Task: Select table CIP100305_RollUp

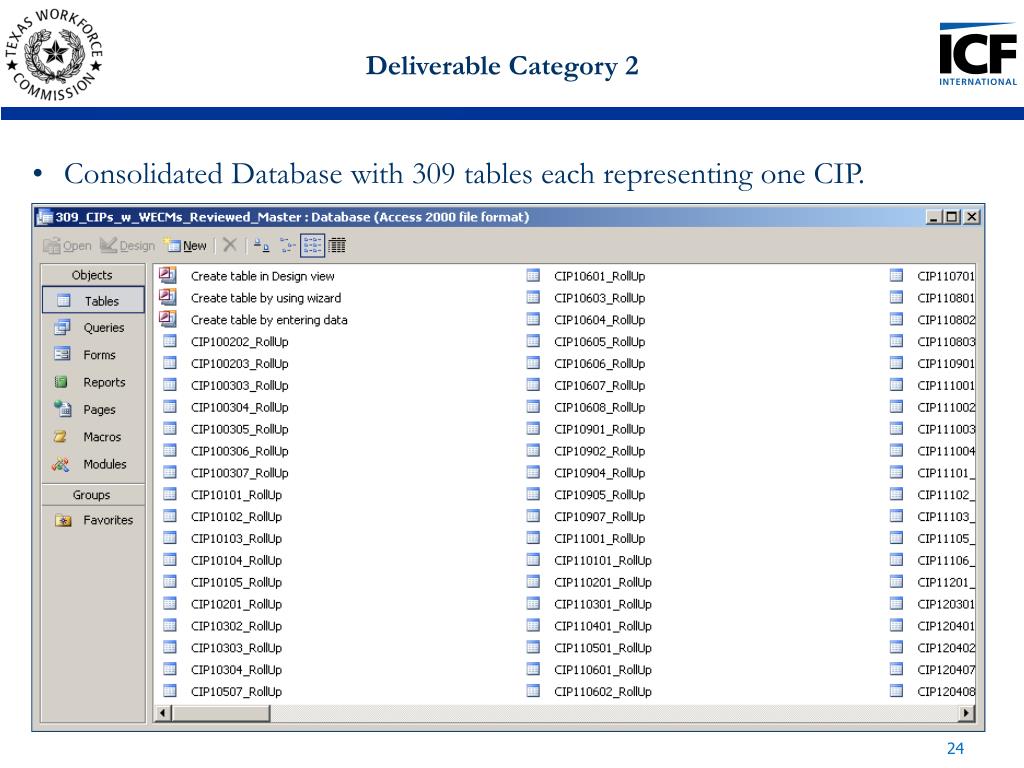Action: click(x=240, y=429)
